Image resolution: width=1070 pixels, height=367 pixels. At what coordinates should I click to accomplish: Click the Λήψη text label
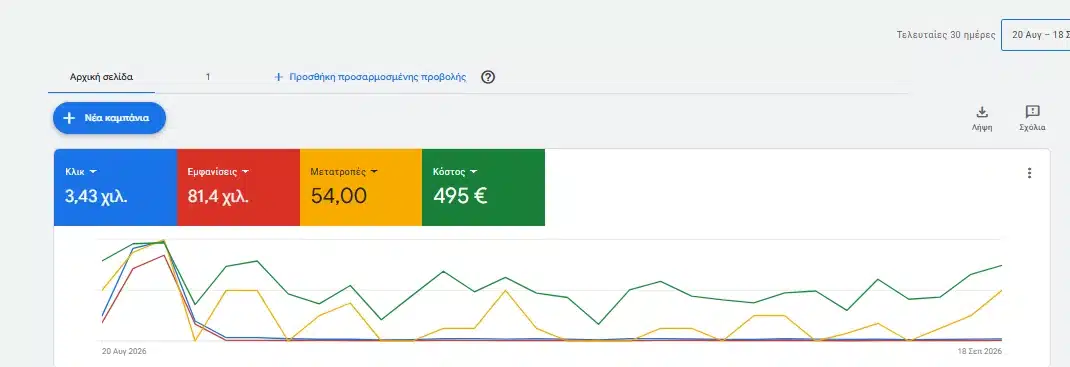[982, 128]
